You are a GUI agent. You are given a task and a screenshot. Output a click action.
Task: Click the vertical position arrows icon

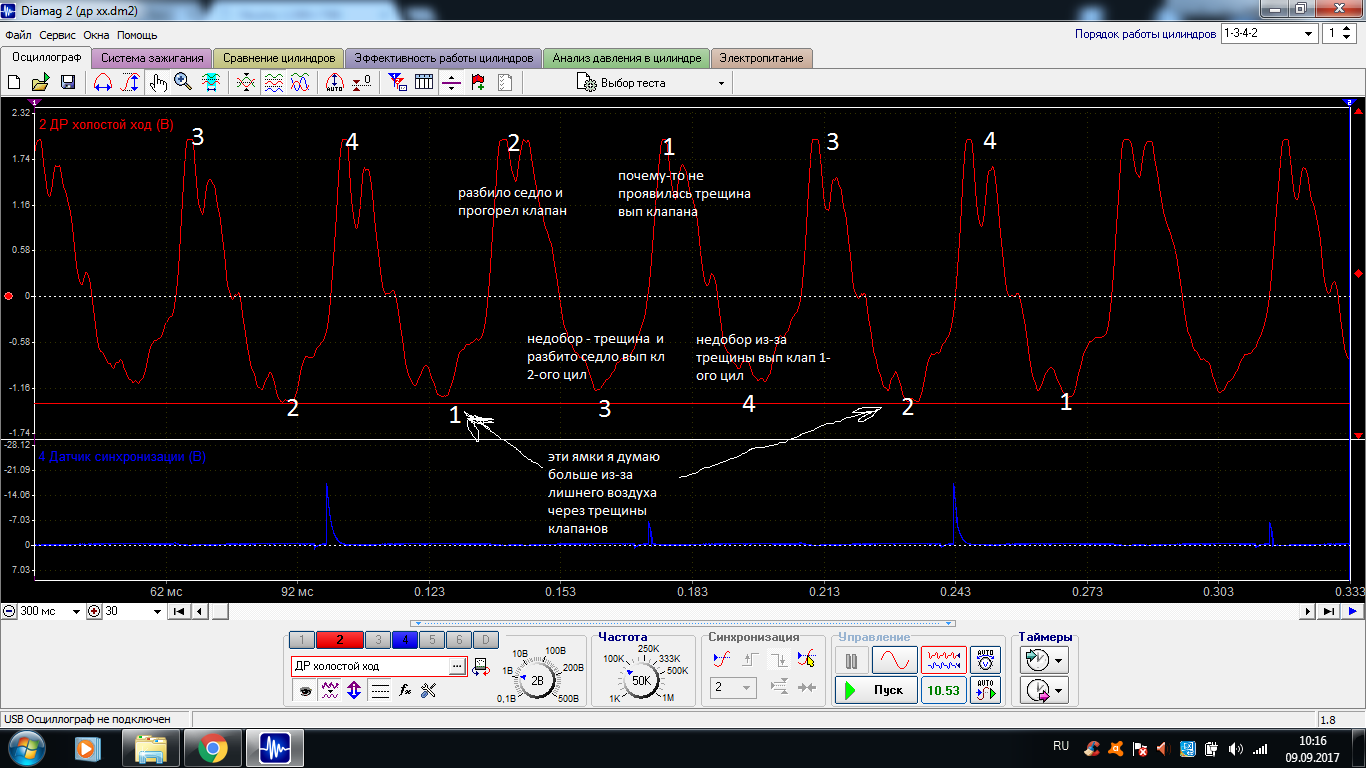pyautogui.click(x=354, y=690)
